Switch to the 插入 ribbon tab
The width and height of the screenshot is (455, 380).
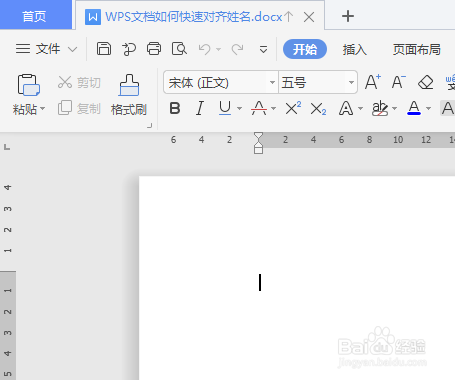(x=354, y=50)
